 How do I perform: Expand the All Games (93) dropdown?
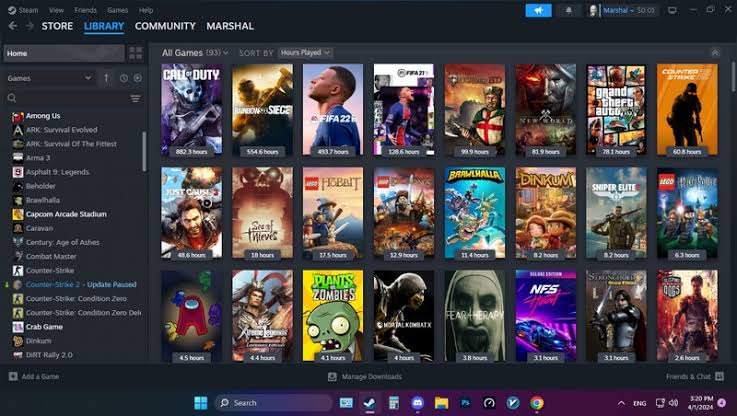pyautogui.click(x=195, y=53)
